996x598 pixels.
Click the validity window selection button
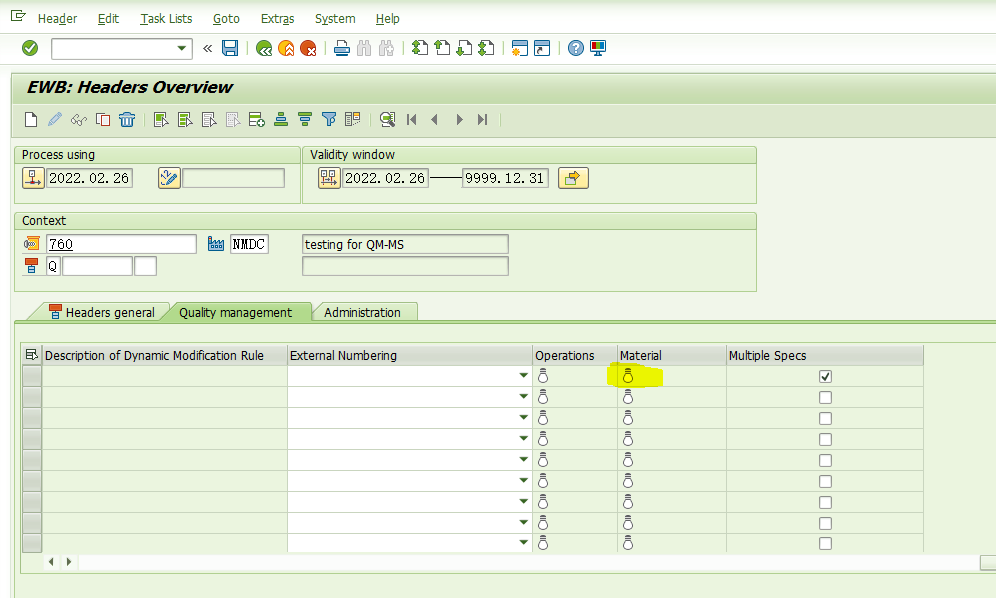click(328, 178)
